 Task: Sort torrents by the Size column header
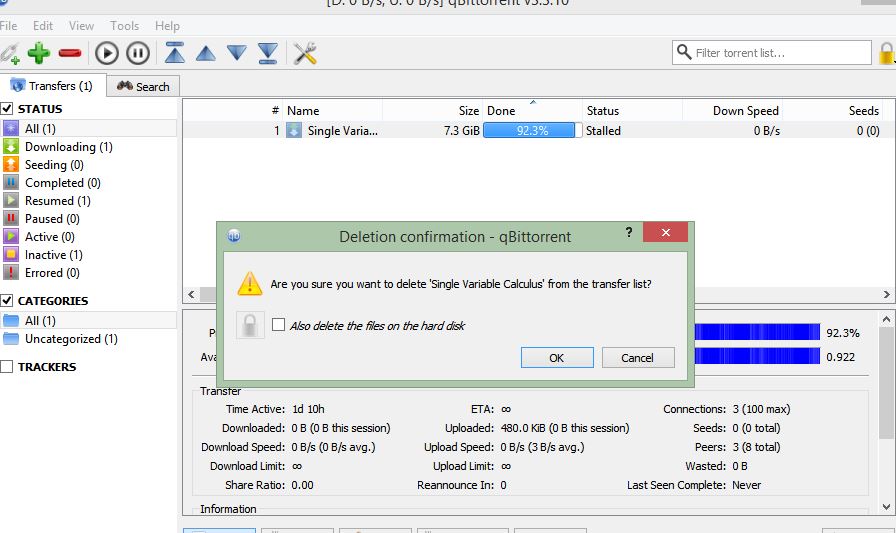point(433,111)
